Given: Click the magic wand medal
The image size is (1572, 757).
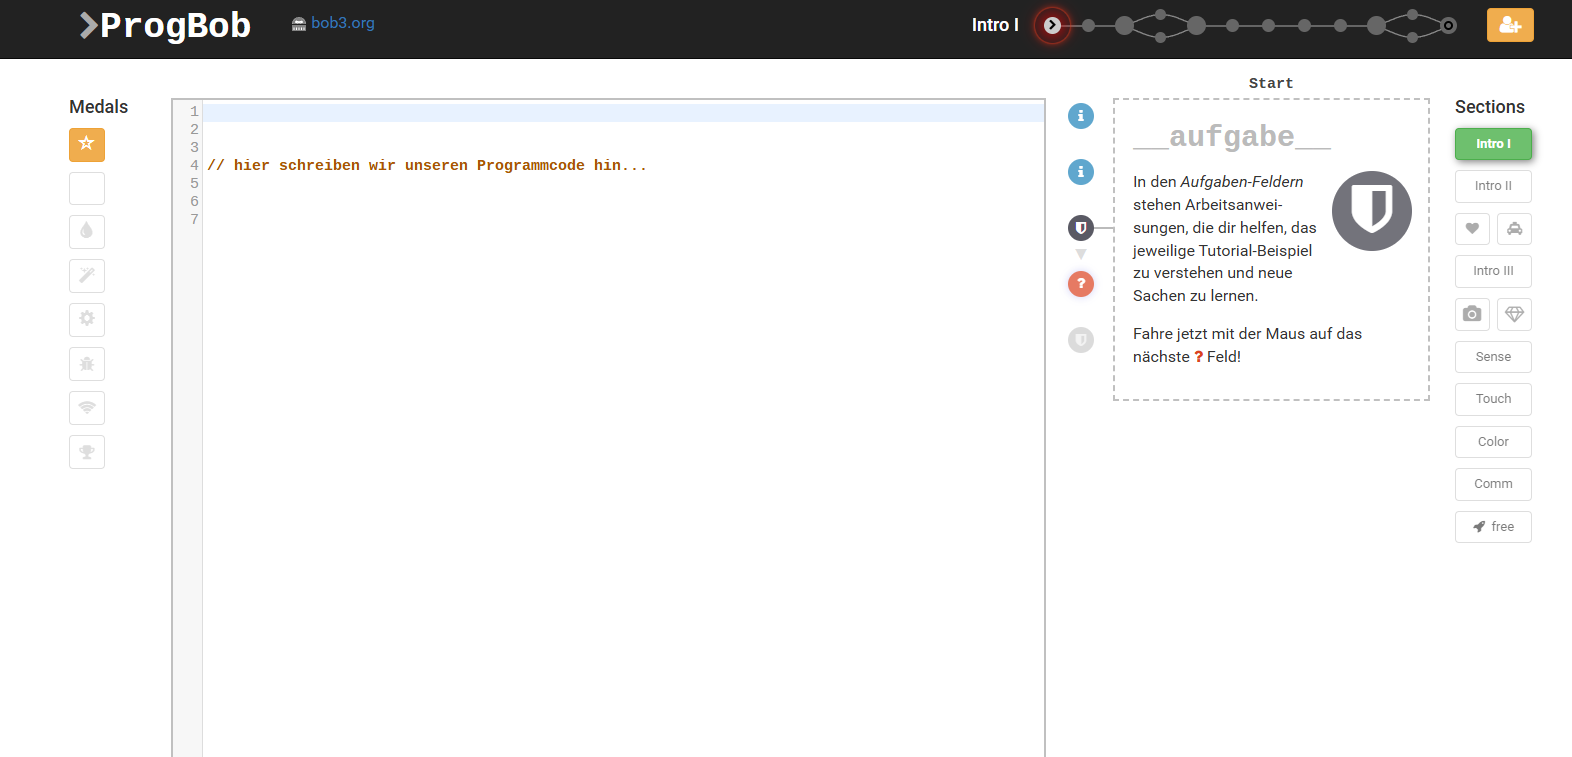Looking at the screenshot, I should click(87, 276).
